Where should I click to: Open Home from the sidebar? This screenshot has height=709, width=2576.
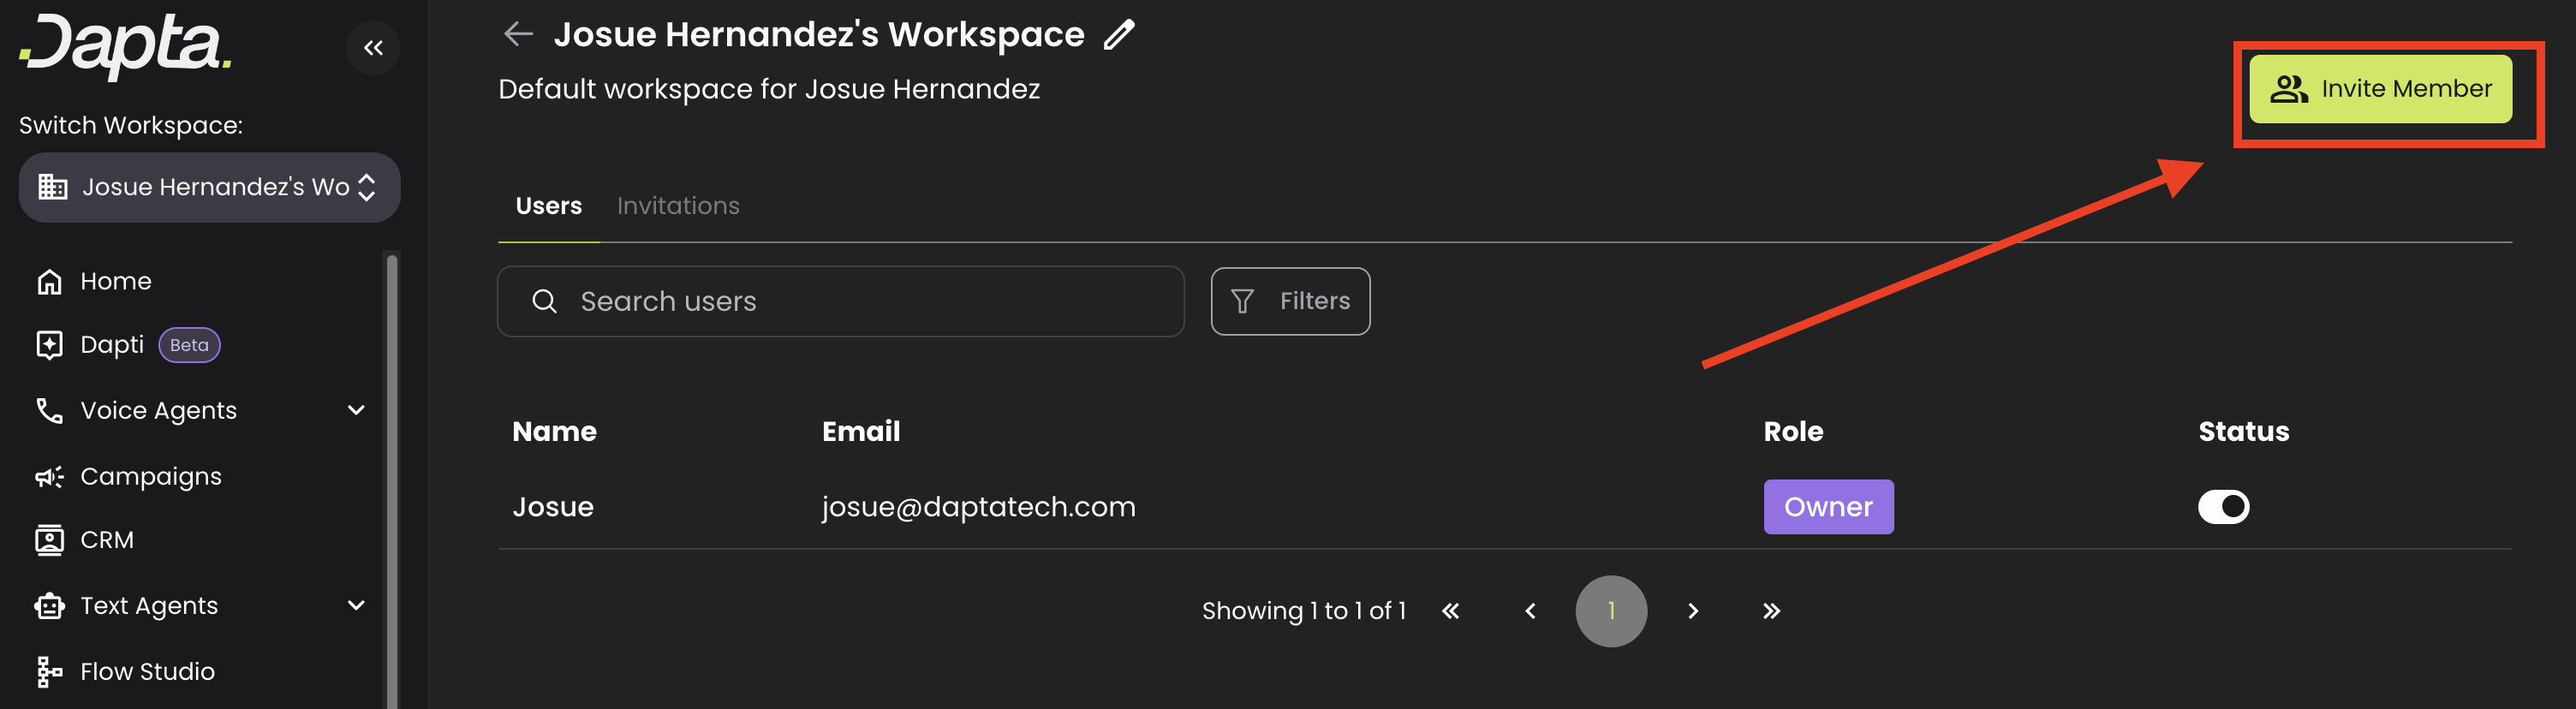[x=115, y=282]
